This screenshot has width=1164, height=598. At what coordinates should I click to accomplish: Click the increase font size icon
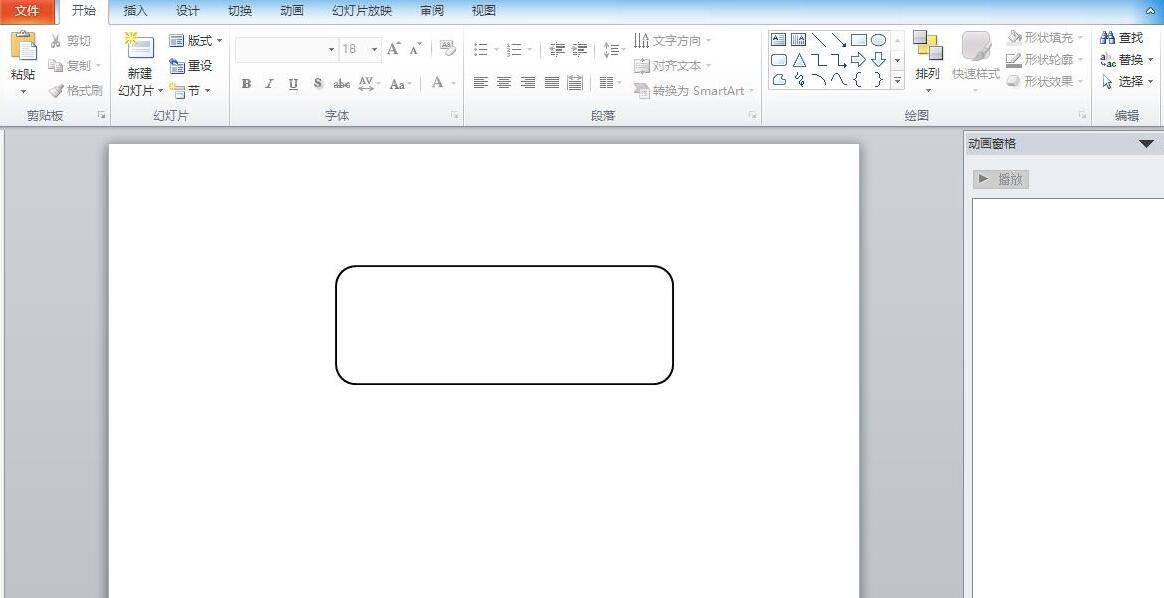[x=393, y=48]
